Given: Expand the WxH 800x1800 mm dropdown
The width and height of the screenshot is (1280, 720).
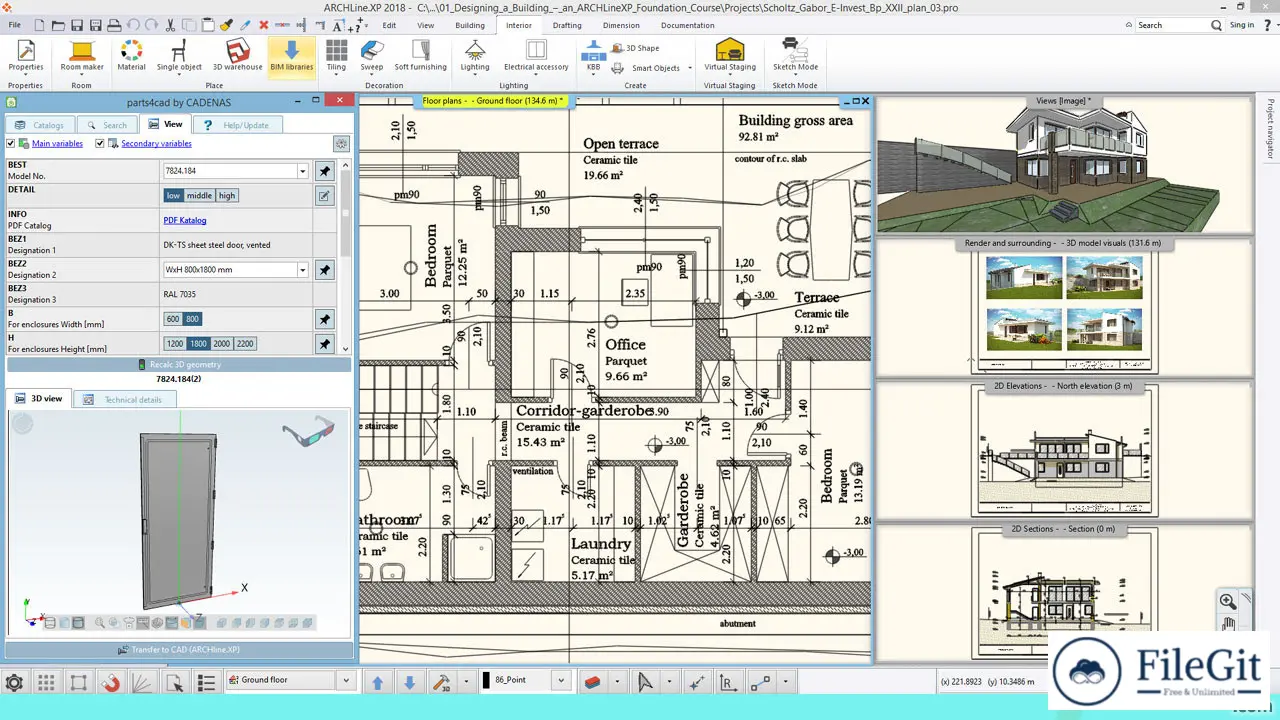Looking at the screenshot, I should point(303,270).
